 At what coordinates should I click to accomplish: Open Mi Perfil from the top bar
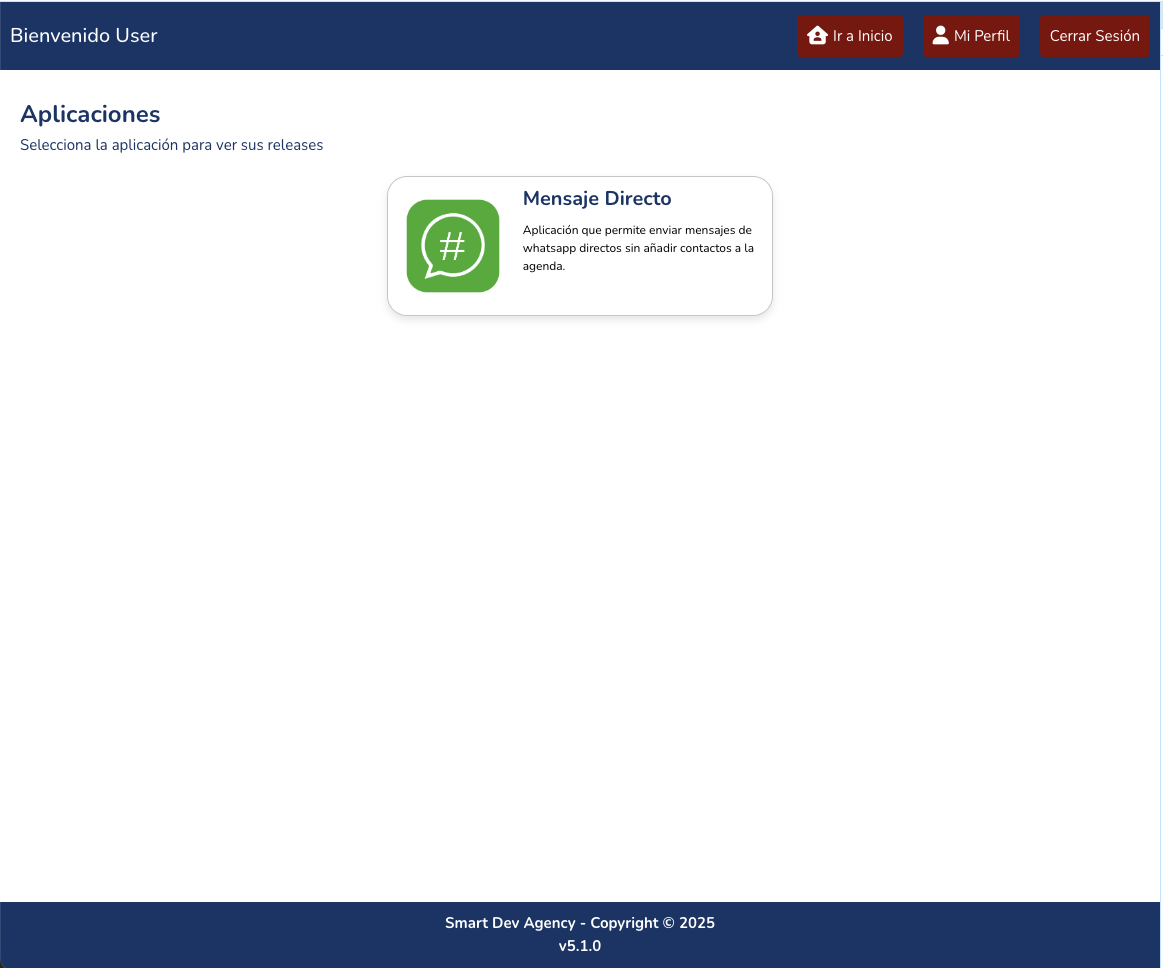pos(971,35)
